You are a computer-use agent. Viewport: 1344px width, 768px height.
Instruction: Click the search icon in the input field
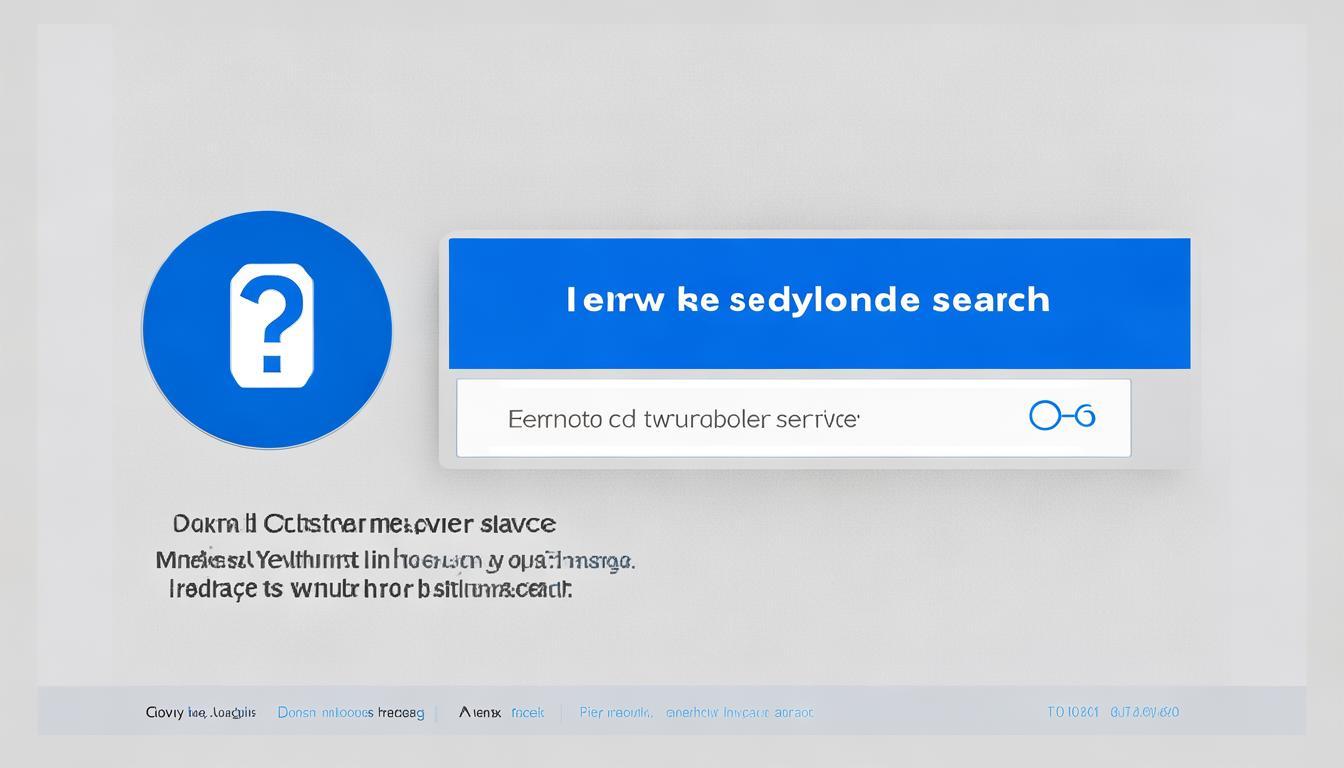tap(1062, 416)
